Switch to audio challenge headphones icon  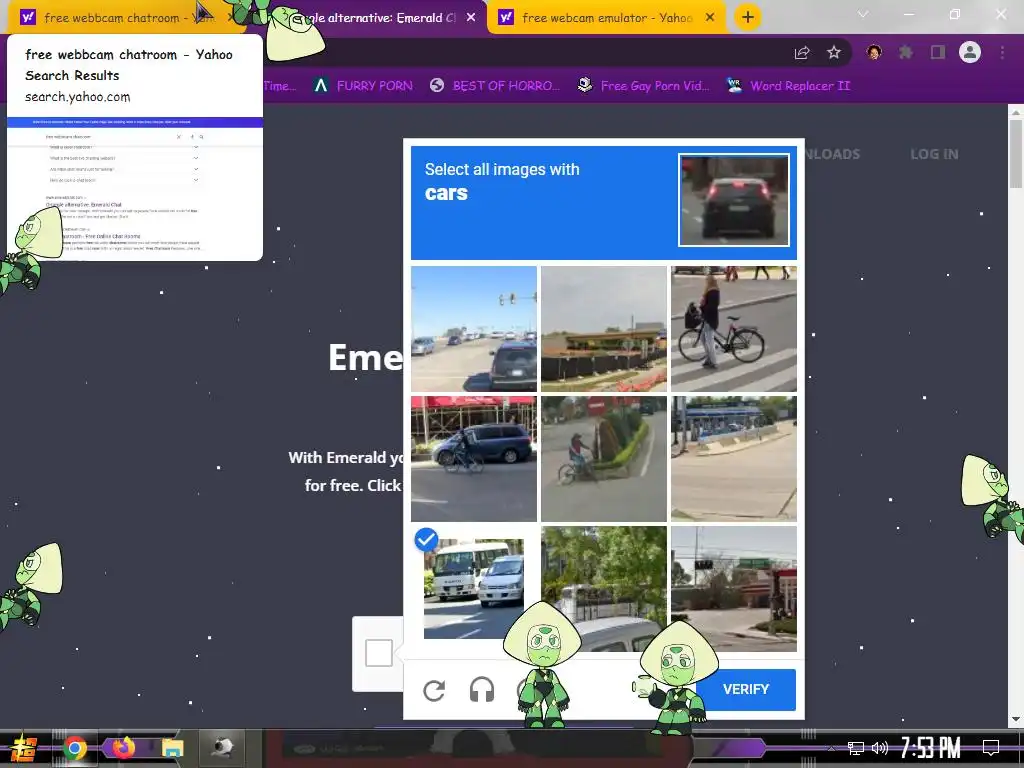pyautogui.click(x=482, y=690)
